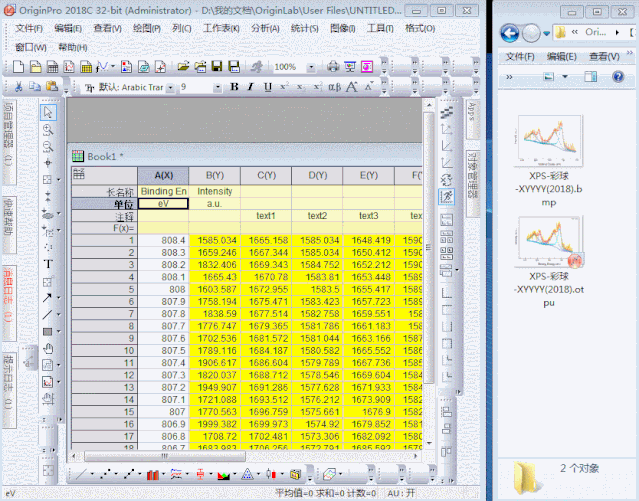Toggle Underline text formatting
Viewport: 639px width, 501px height.
coord(267,87)
